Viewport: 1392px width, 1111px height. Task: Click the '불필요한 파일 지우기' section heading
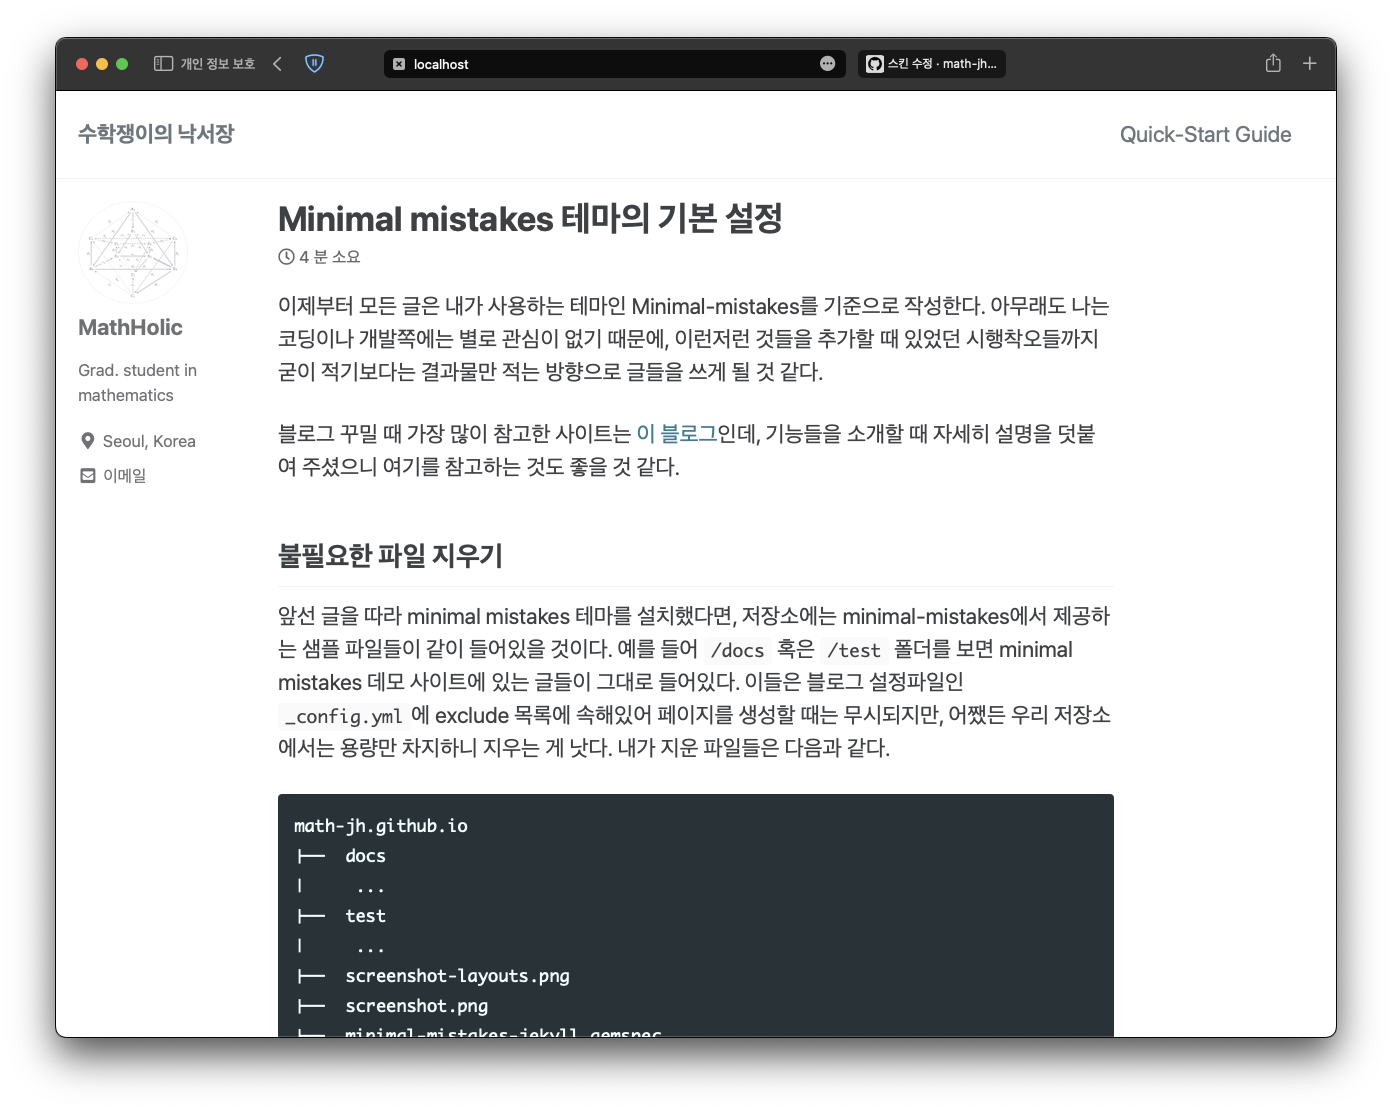click(x=390, y=555)
